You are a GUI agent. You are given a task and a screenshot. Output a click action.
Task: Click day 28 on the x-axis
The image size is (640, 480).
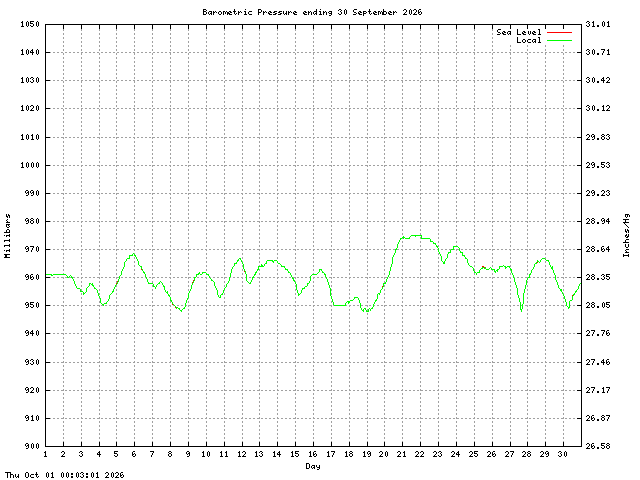[x=527, y=454]
